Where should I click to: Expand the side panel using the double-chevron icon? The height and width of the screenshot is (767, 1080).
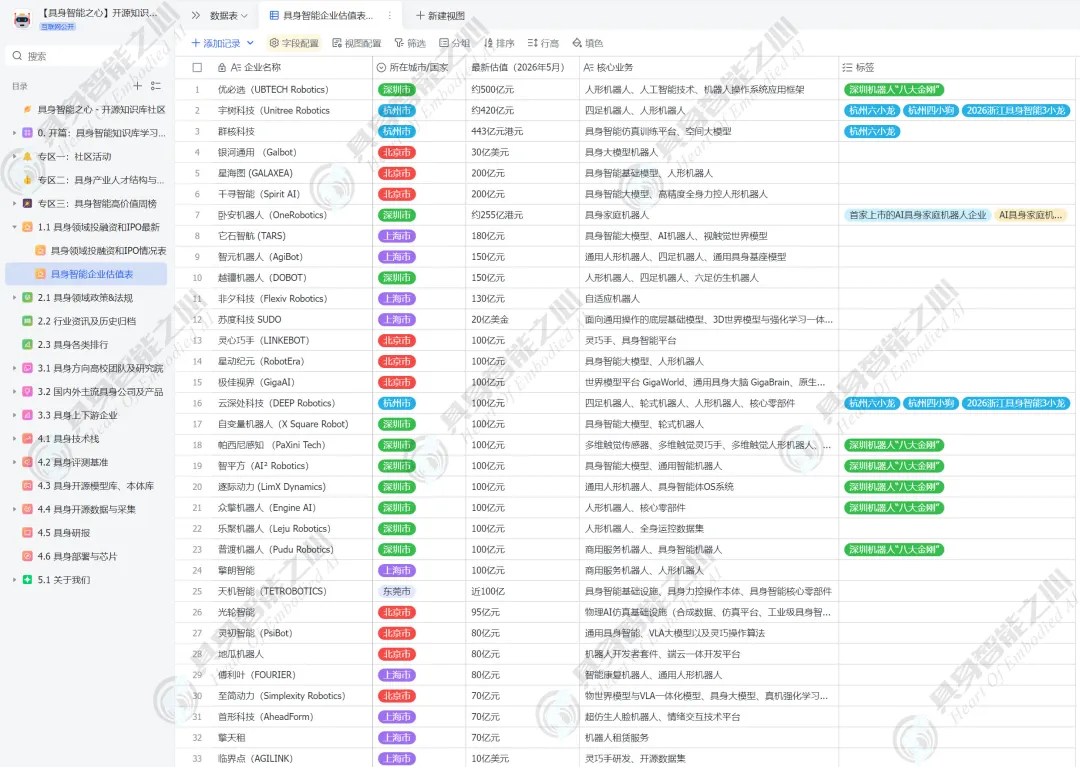(196, 15)
